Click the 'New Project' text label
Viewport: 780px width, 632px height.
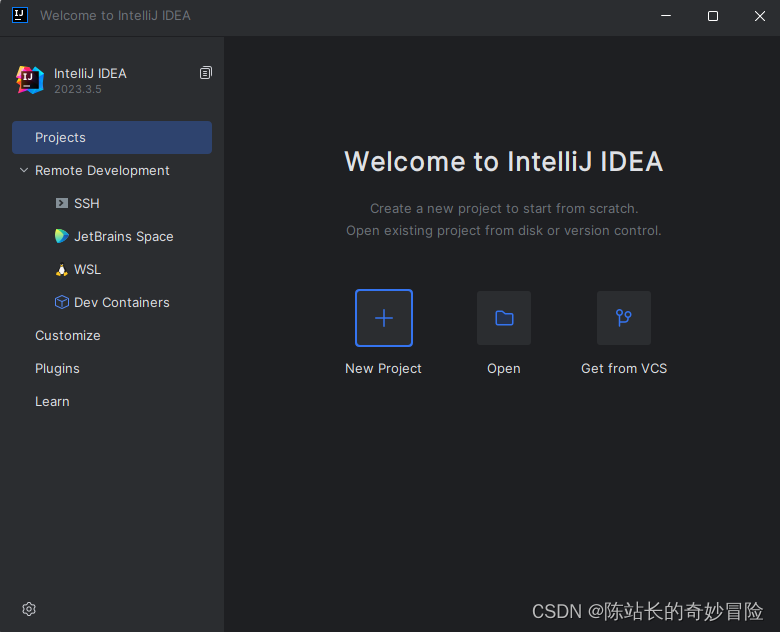pyautogui.click(x=383, y=369)
